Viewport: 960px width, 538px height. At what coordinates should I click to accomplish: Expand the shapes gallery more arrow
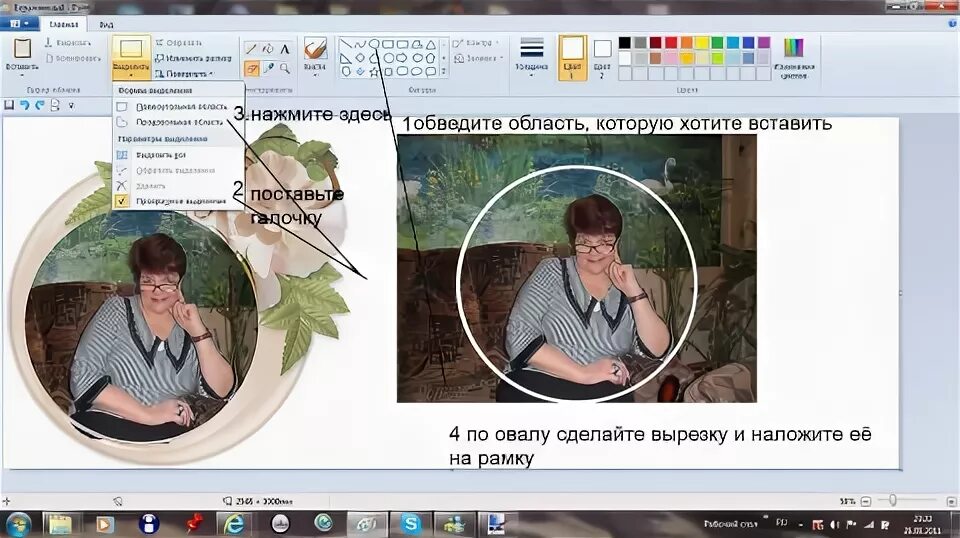pos(443,72)
